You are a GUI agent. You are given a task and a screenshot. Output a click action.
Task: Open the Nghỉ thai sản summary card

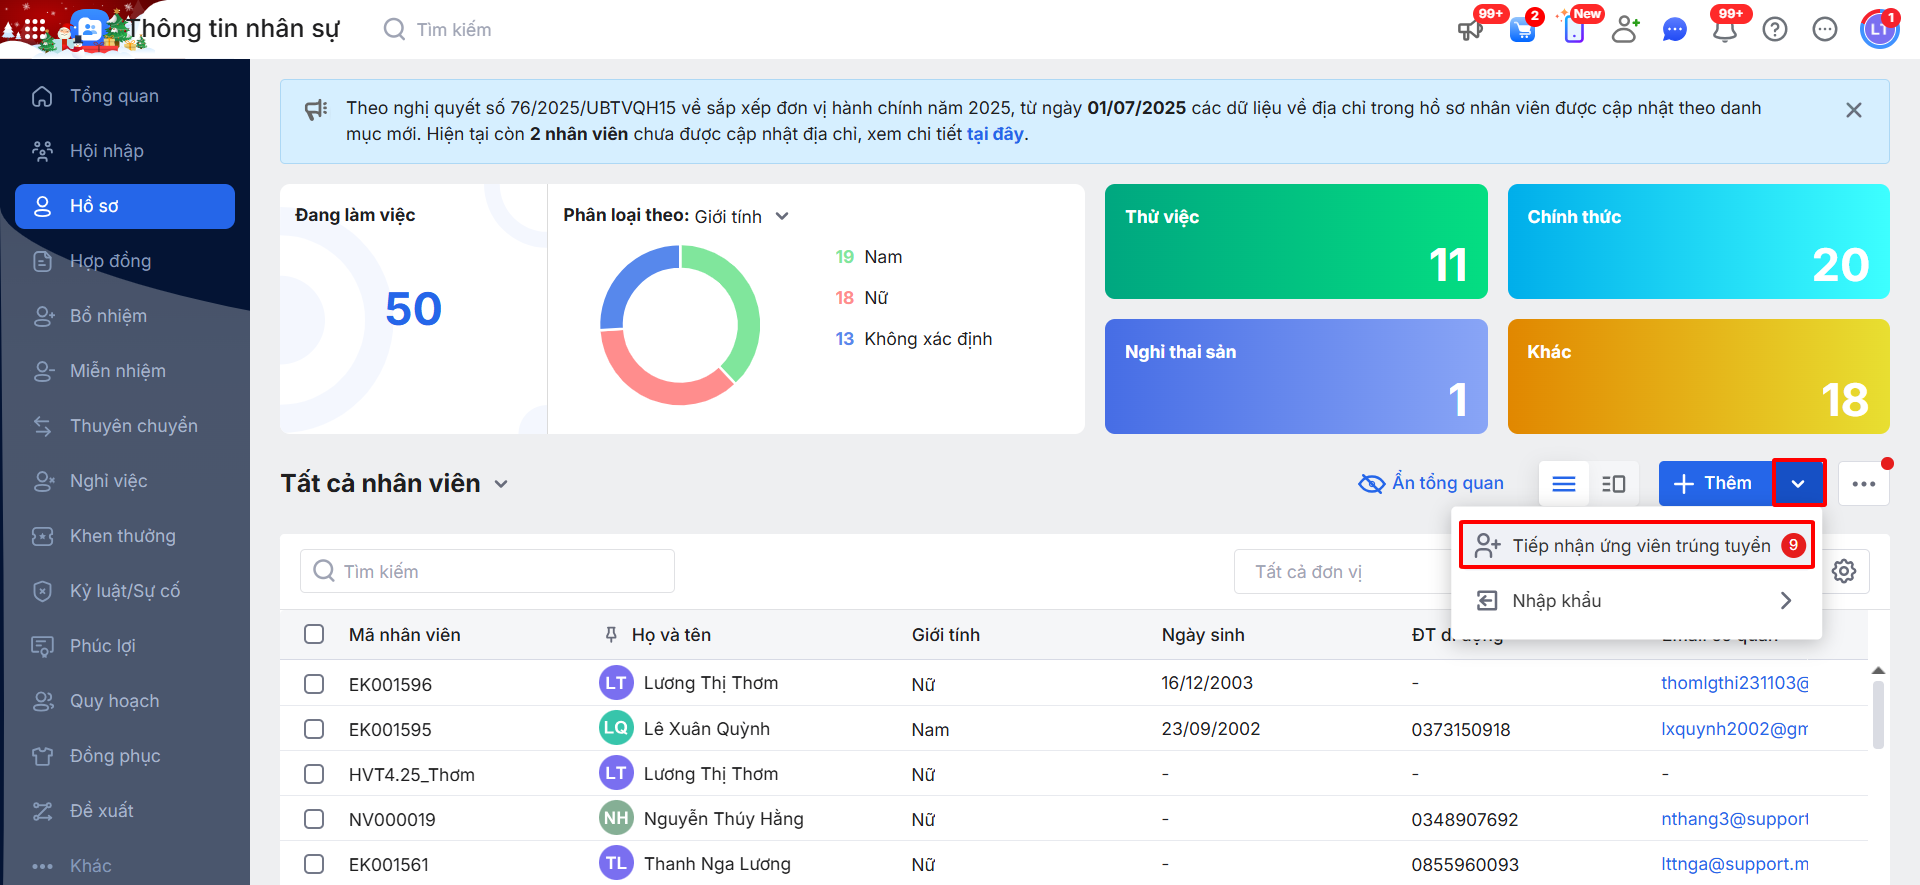click(1296, 376)
